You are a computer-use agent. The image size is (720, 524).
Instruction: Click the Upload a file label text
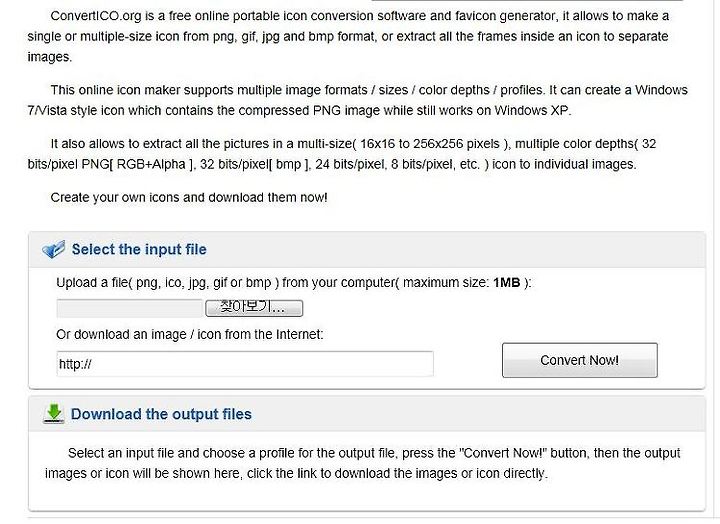pos(293,282)
